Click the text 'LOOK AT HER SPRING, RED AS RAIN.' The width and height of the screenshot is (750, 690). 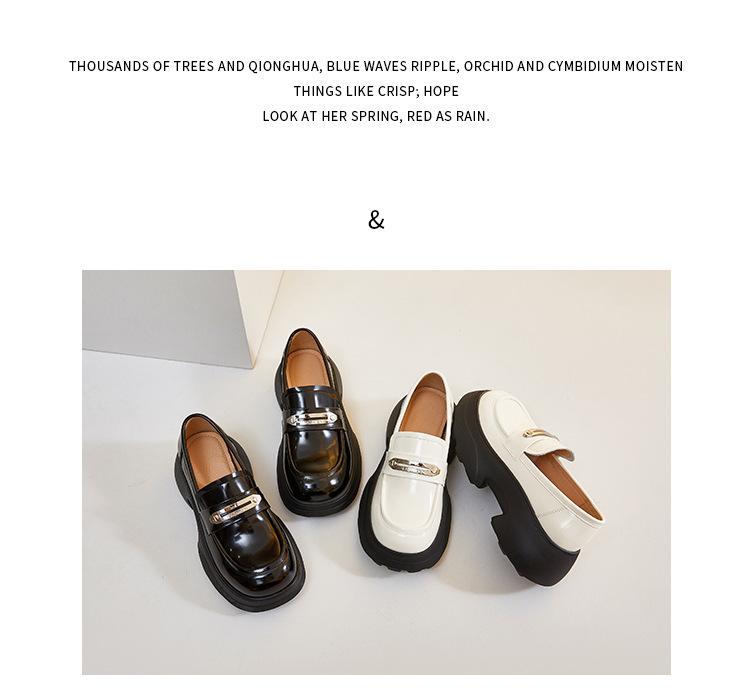(376, 116)
